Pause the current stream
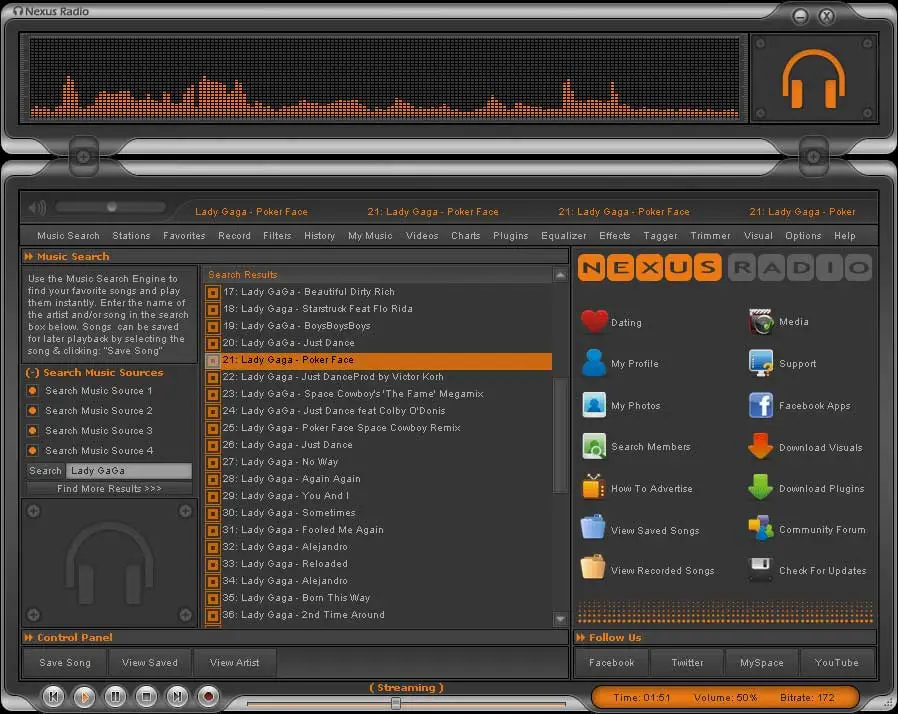 (x=115, y=696)
